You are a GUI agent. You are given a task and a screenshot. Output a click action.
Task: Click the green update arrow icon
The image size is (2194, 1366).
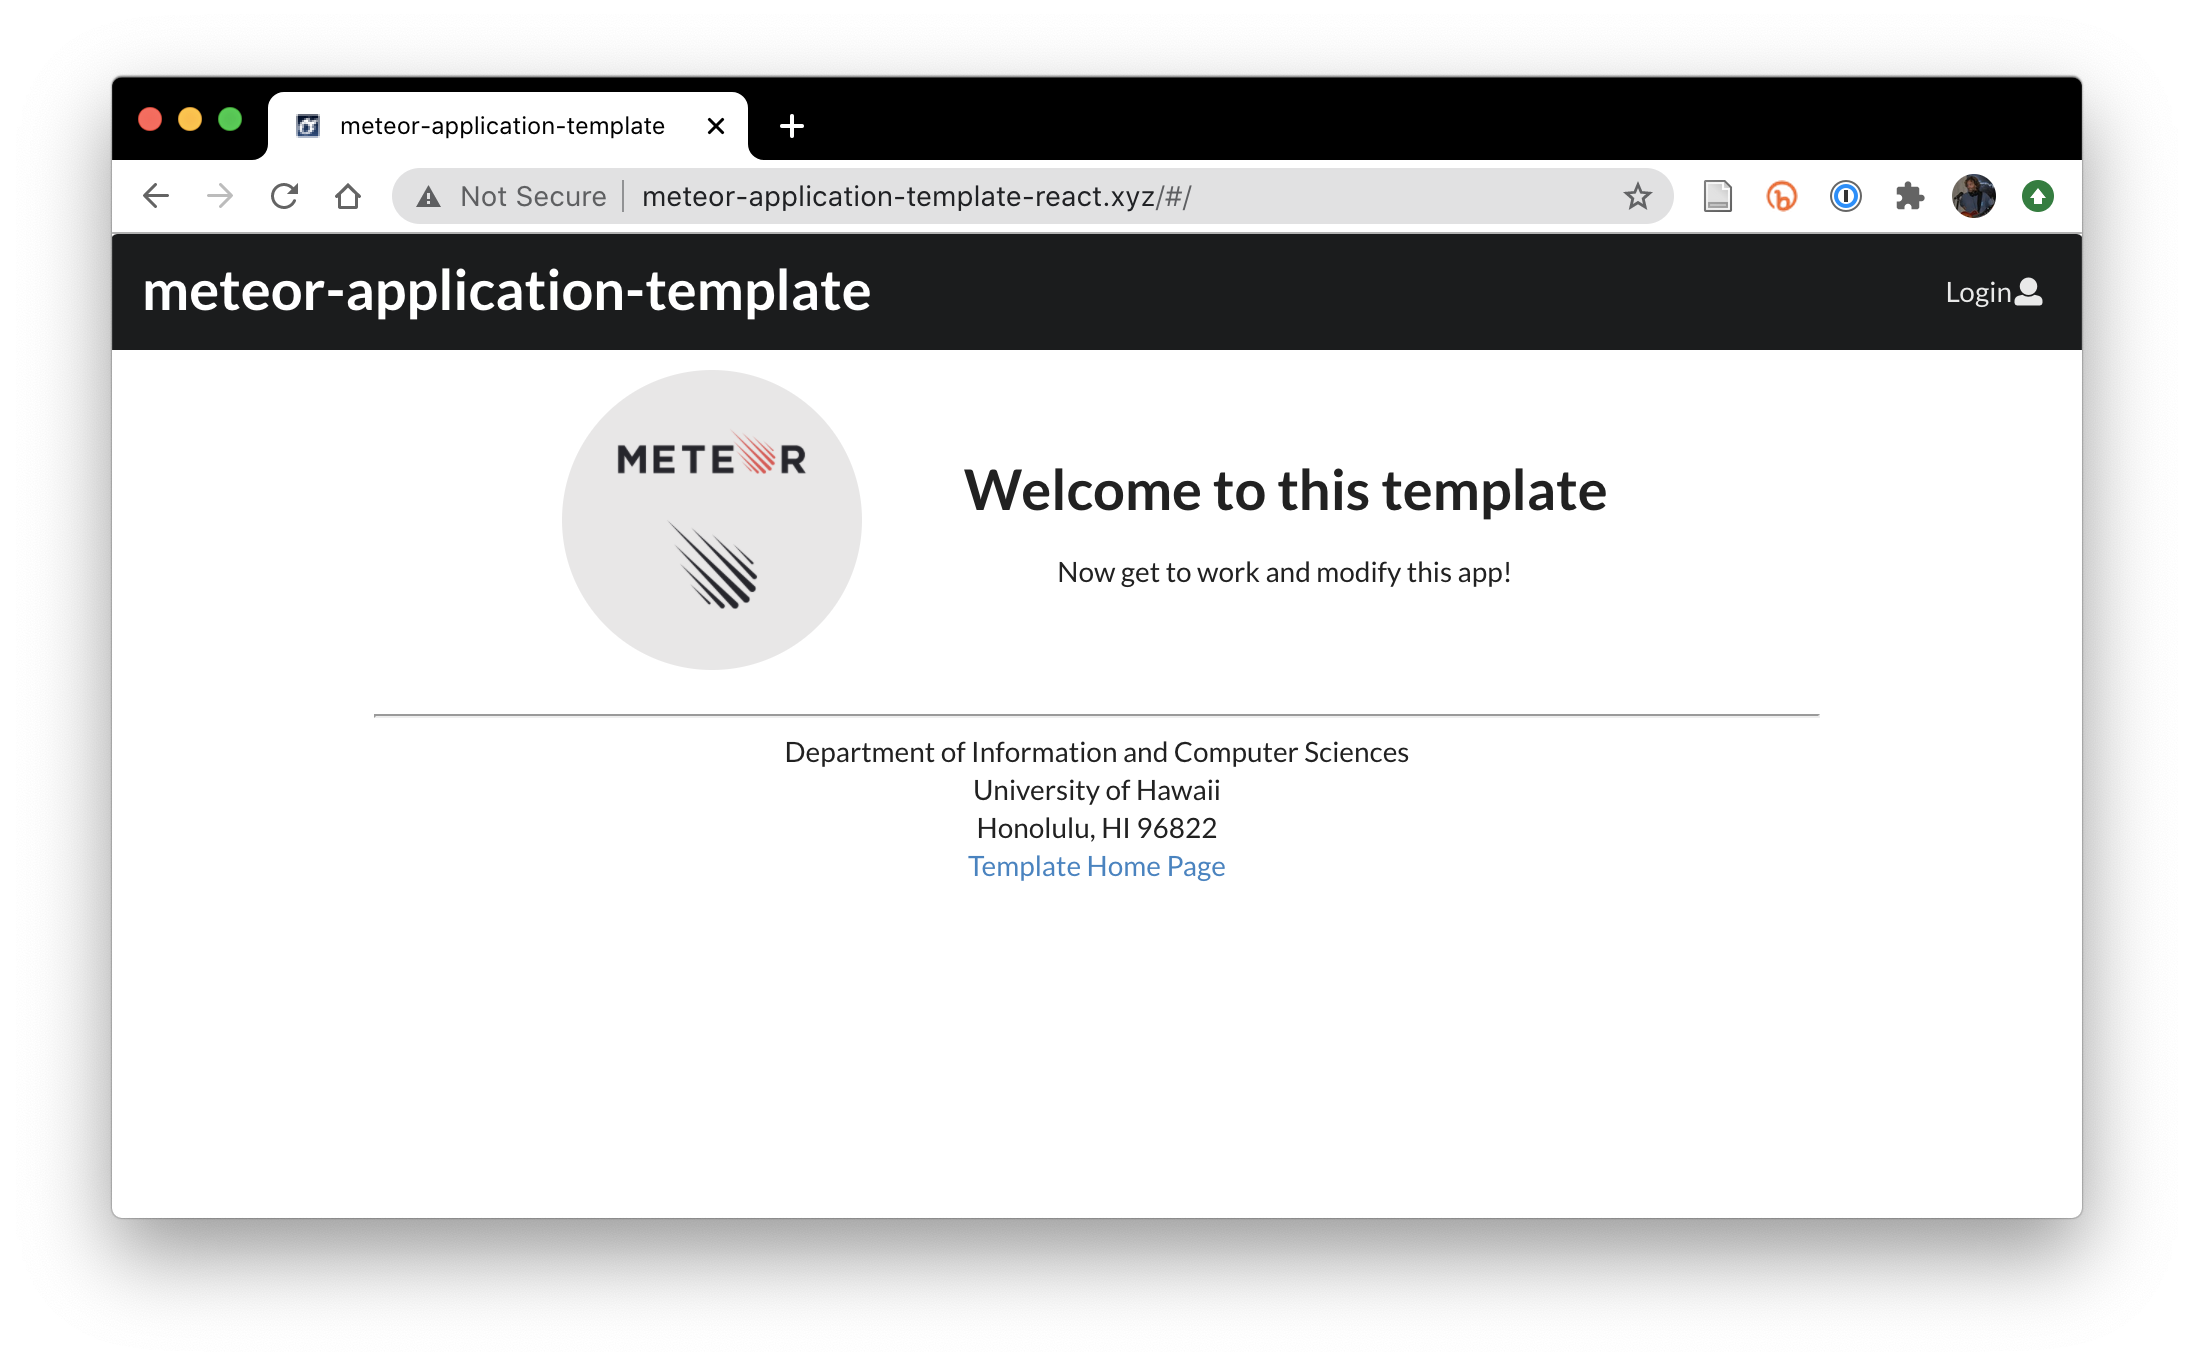point(2037,196)
